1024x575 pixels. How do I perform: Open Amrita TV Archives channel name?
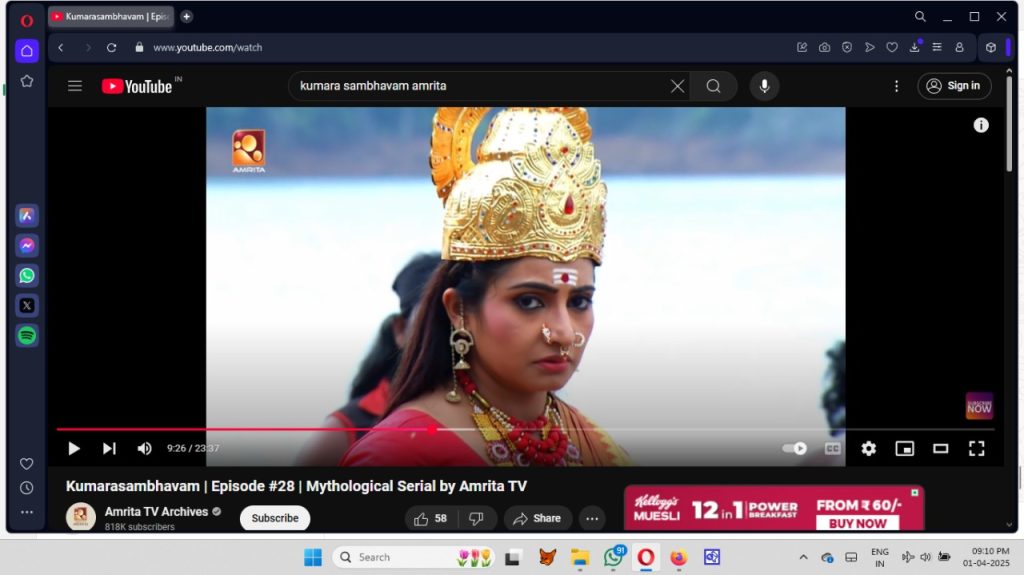(x=156, y=512)
